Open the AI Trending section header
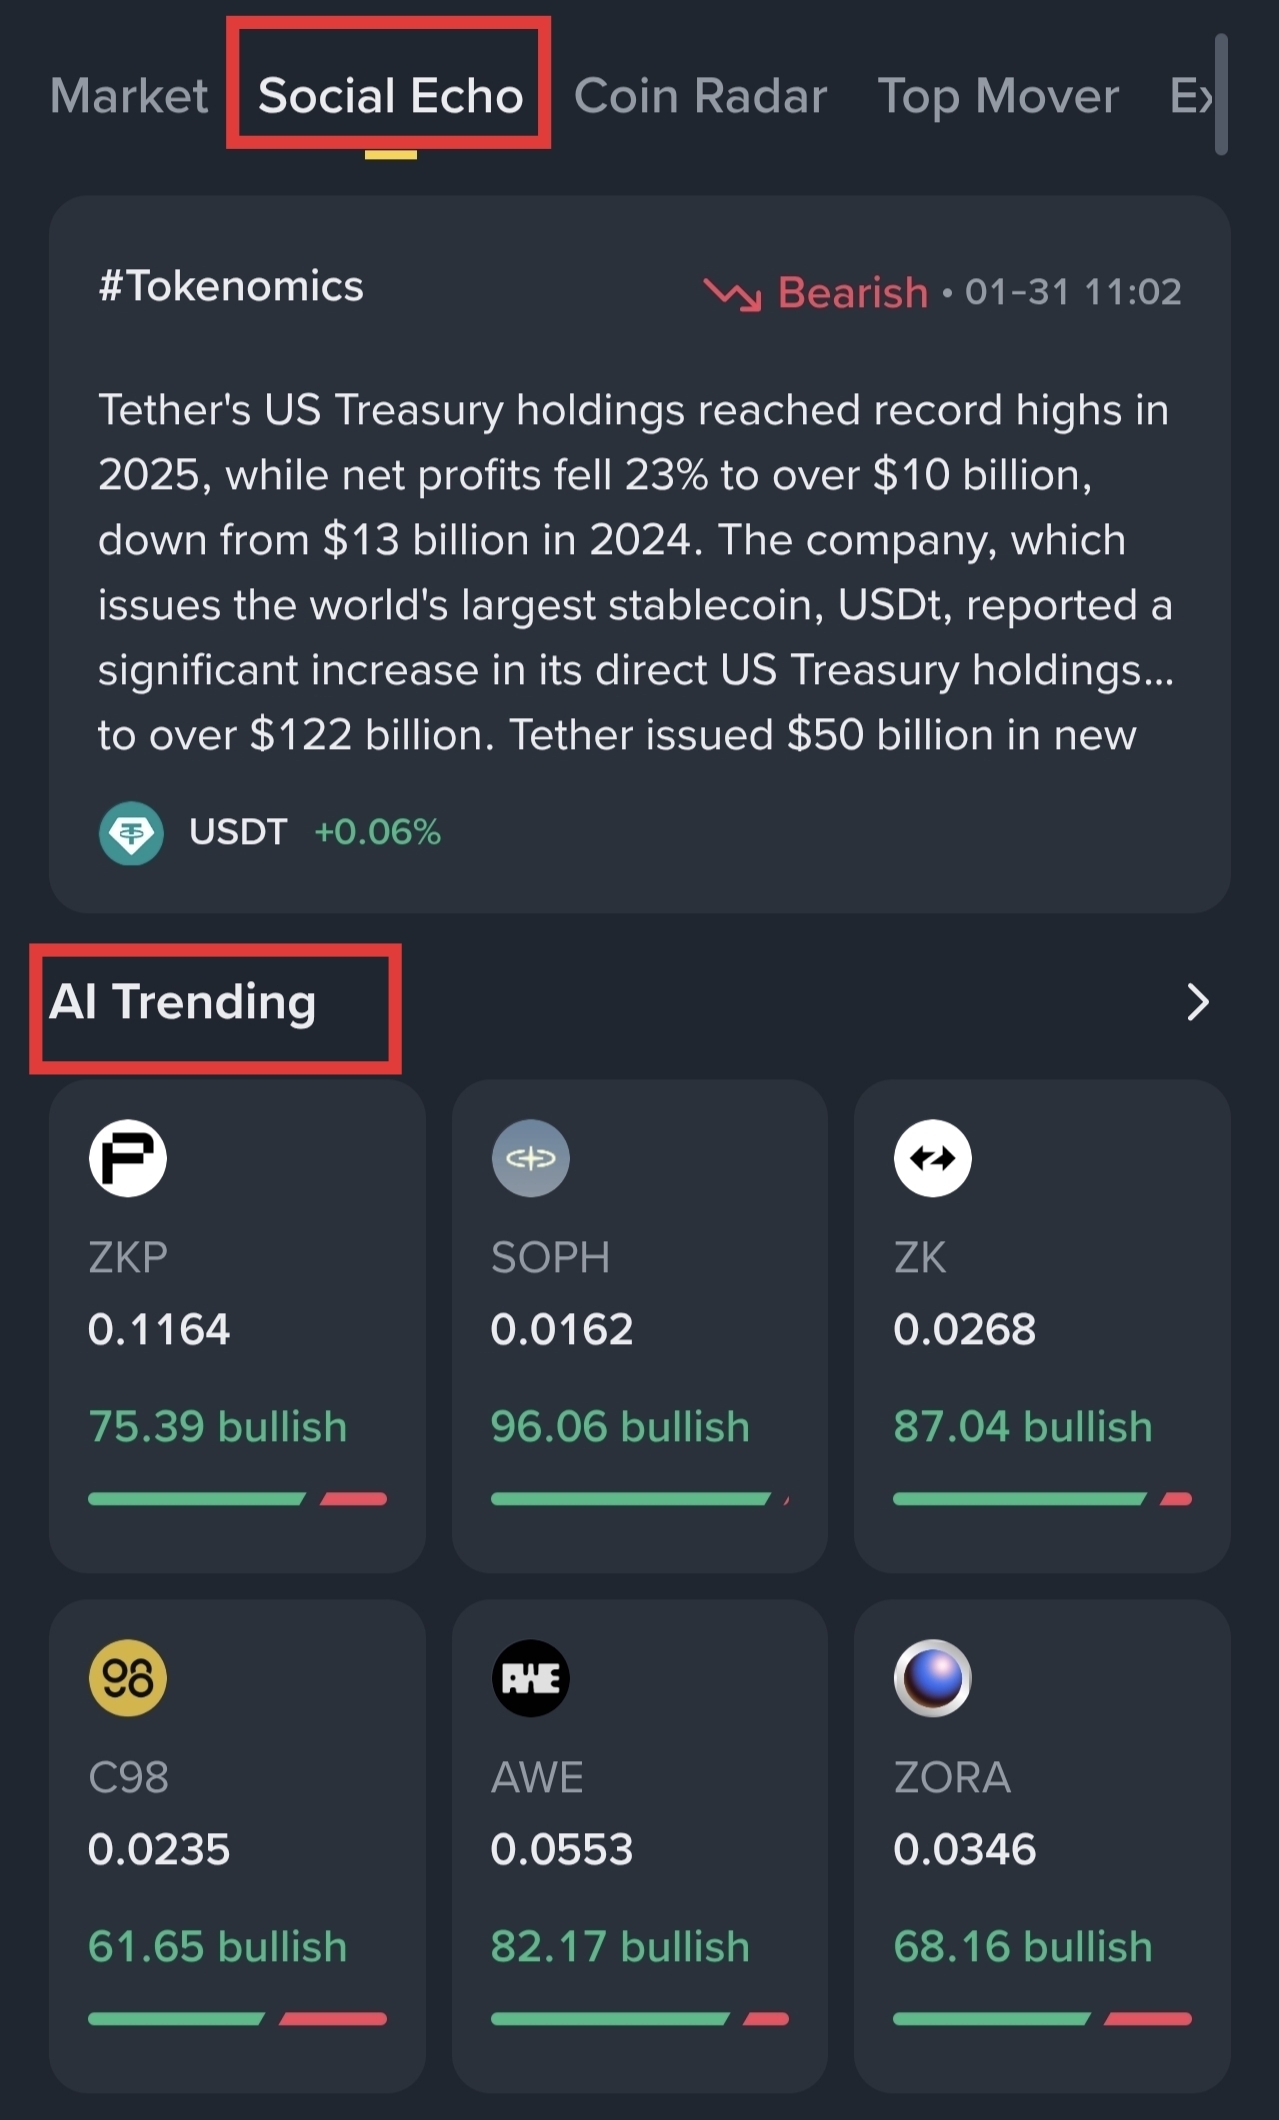Image resolution: width=1279 pixels, height=2120 pixels. point(183,1002)
